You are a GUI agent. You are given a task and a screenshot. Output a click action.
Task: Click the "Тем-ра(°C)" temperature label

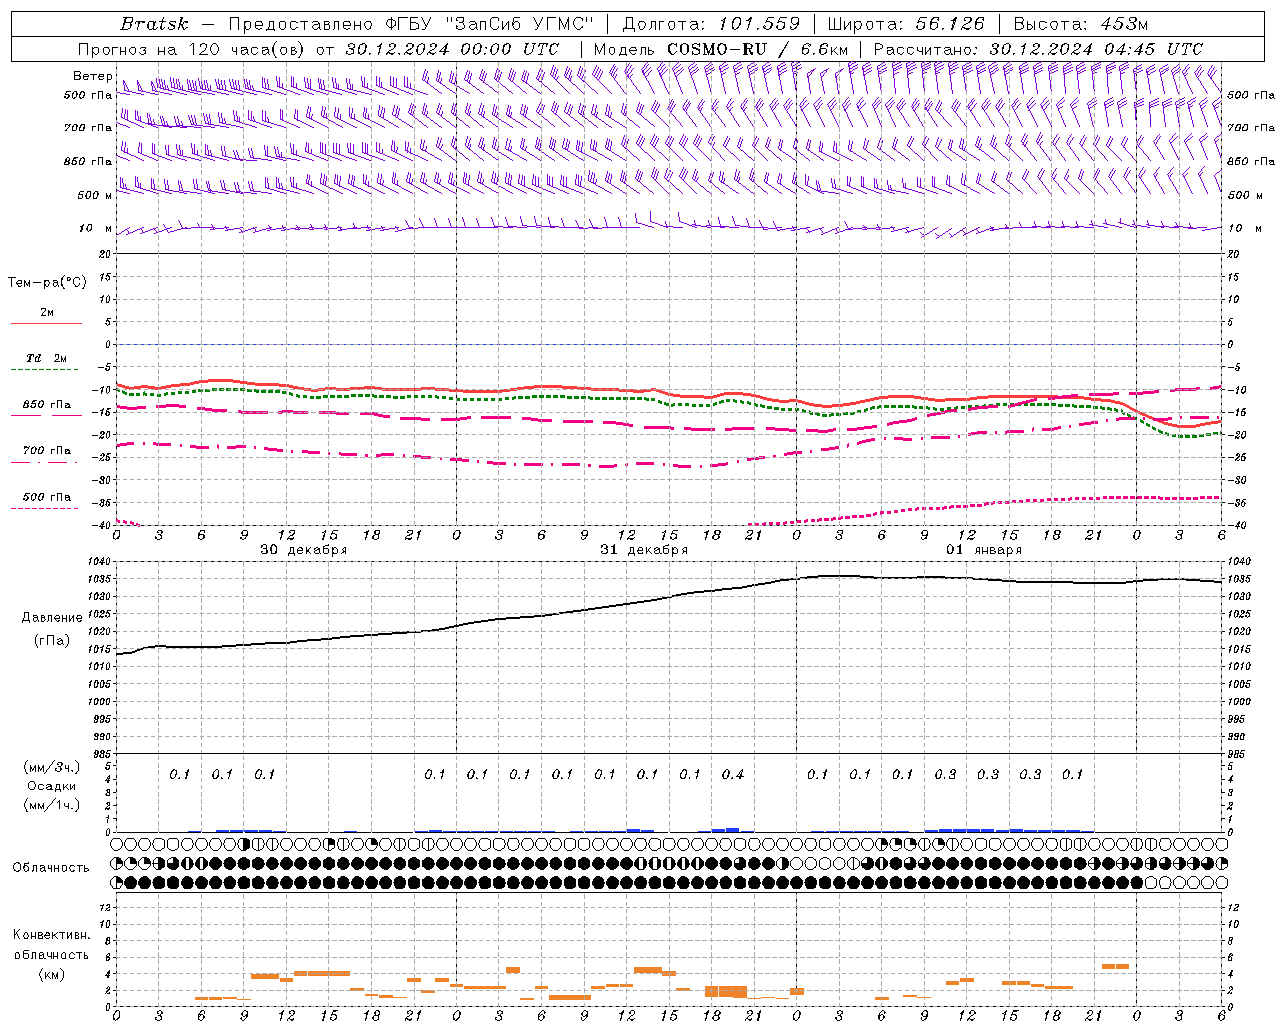click(47, 283)
